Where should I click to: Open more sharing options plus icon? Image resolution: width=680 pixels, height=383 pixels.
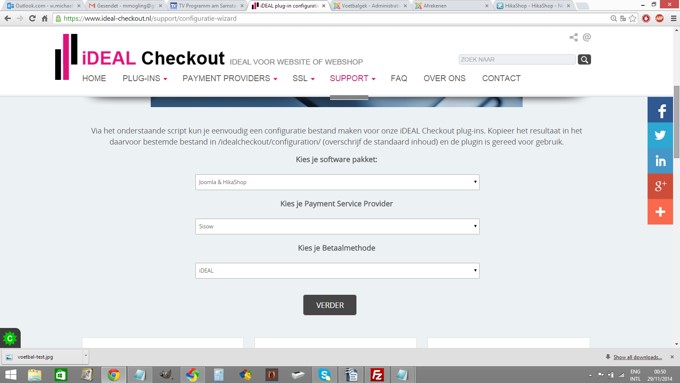coord(660,212)
